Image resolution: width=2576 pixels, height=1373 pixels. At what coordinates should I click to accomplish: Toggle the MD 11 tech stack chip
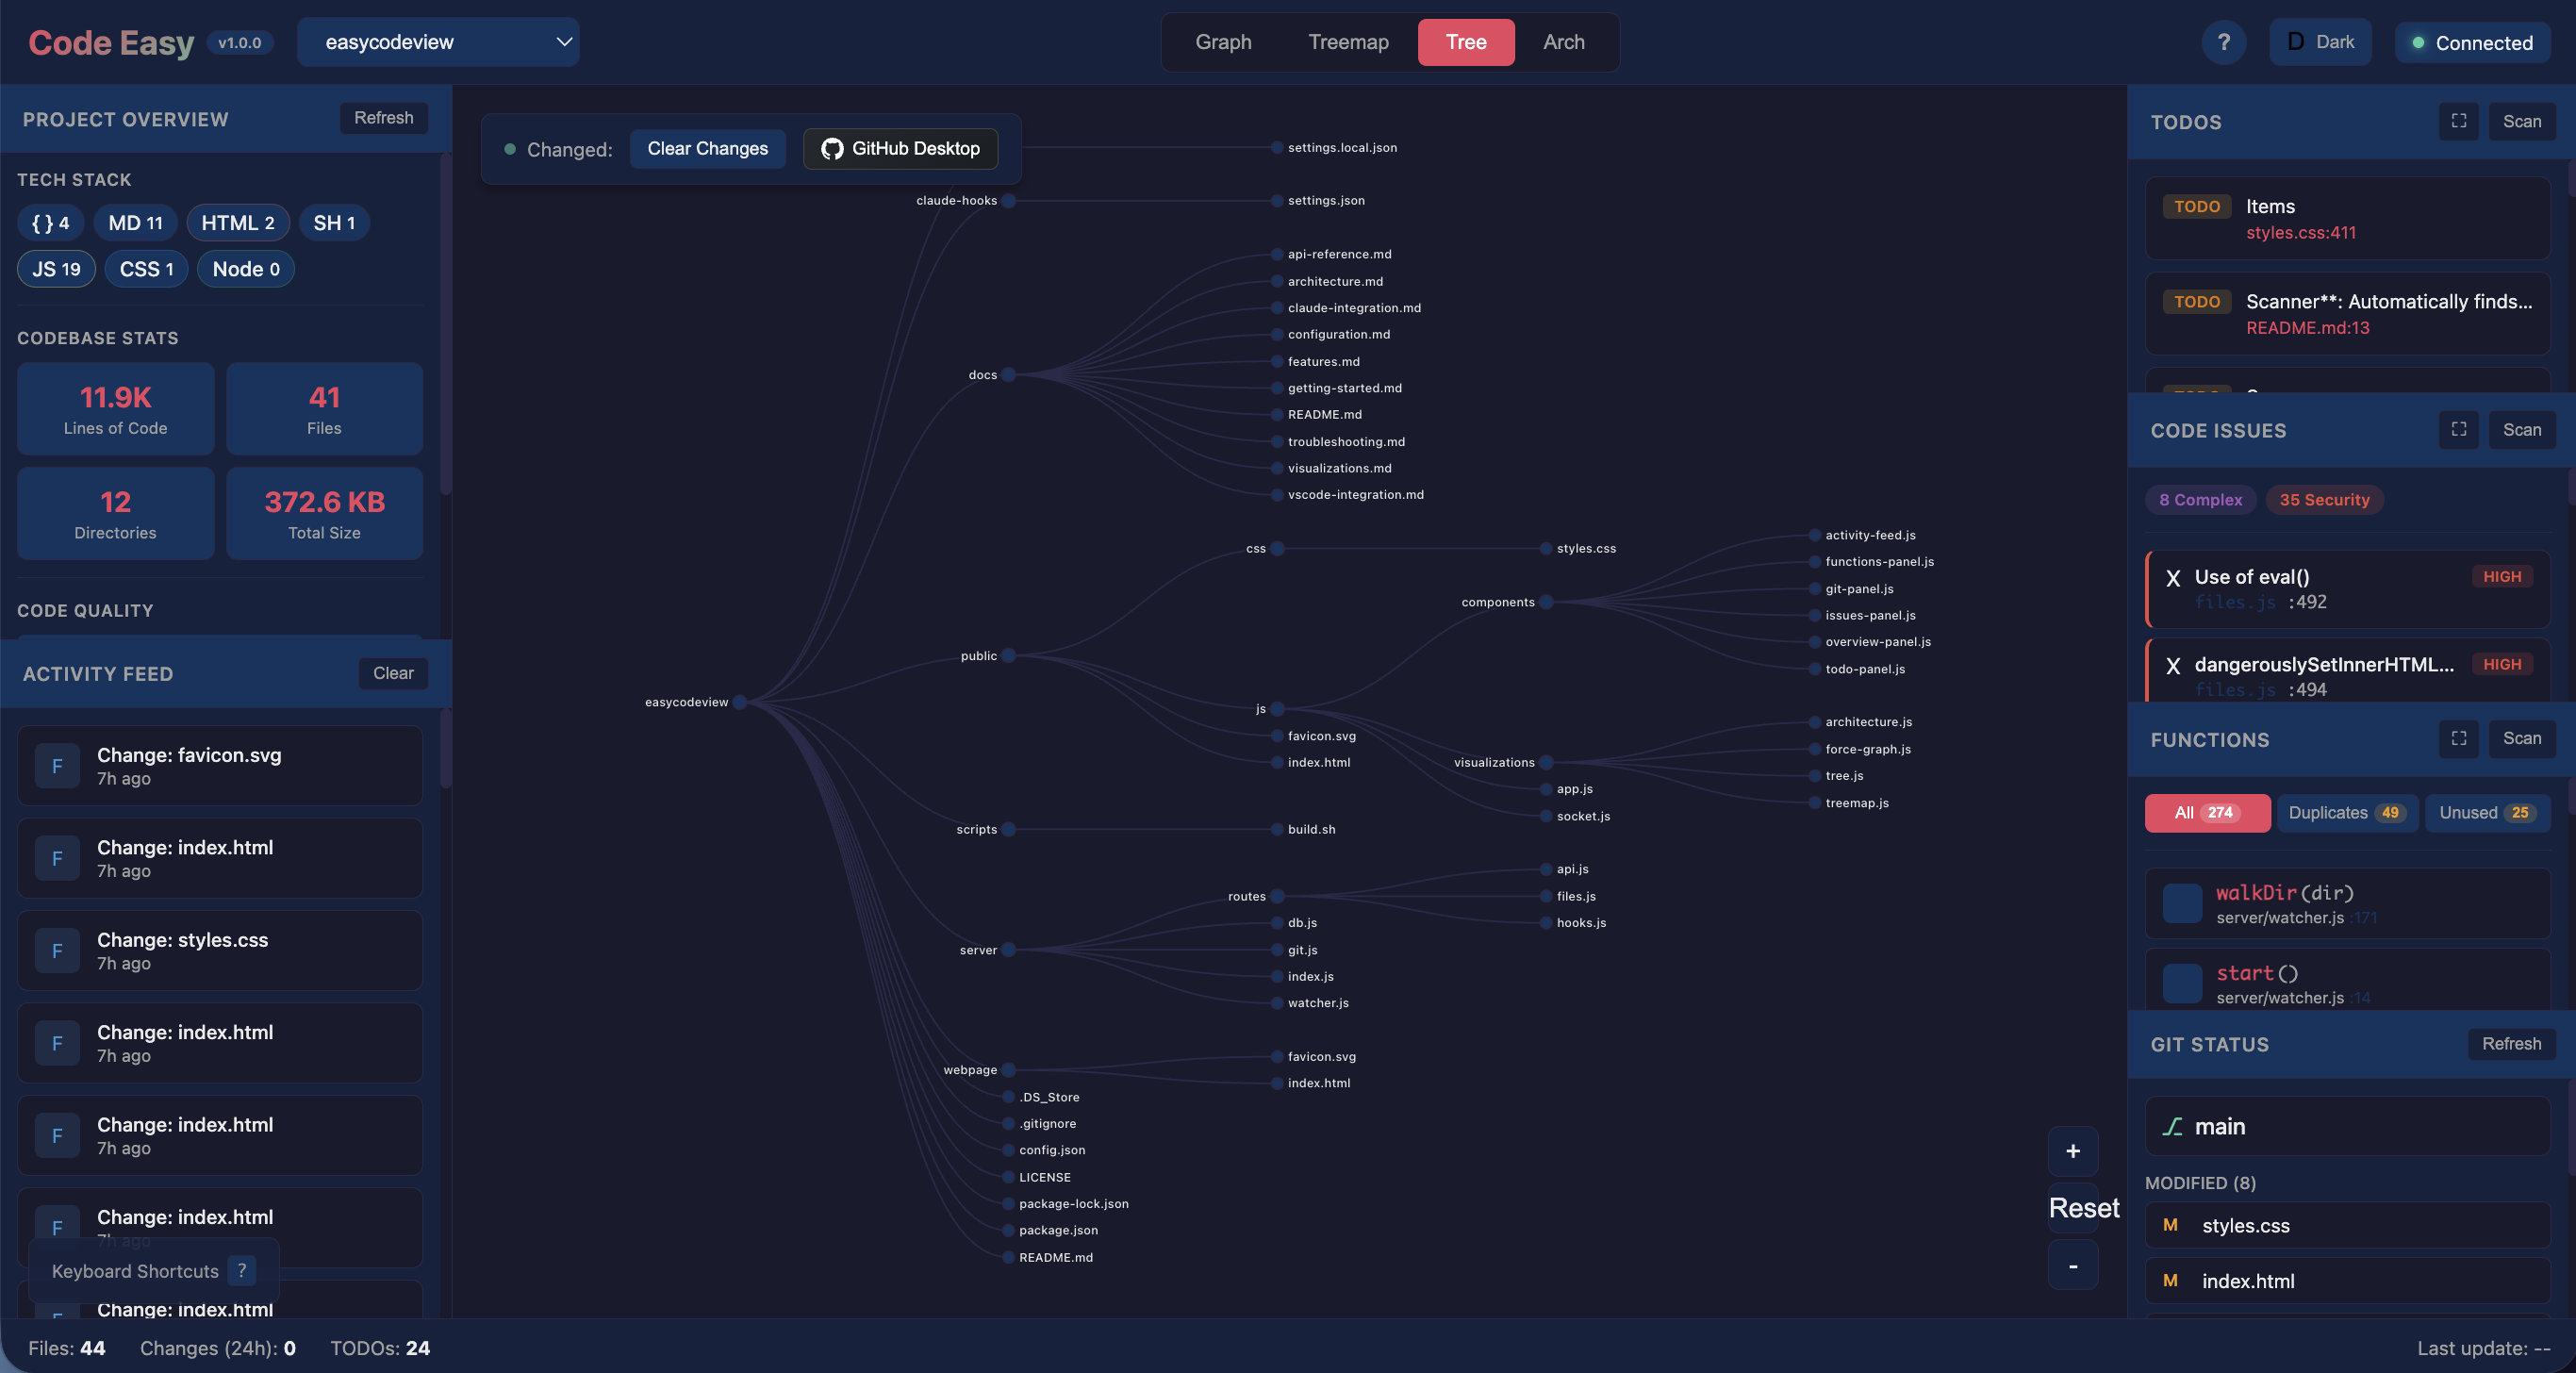[x=135, y=223]
